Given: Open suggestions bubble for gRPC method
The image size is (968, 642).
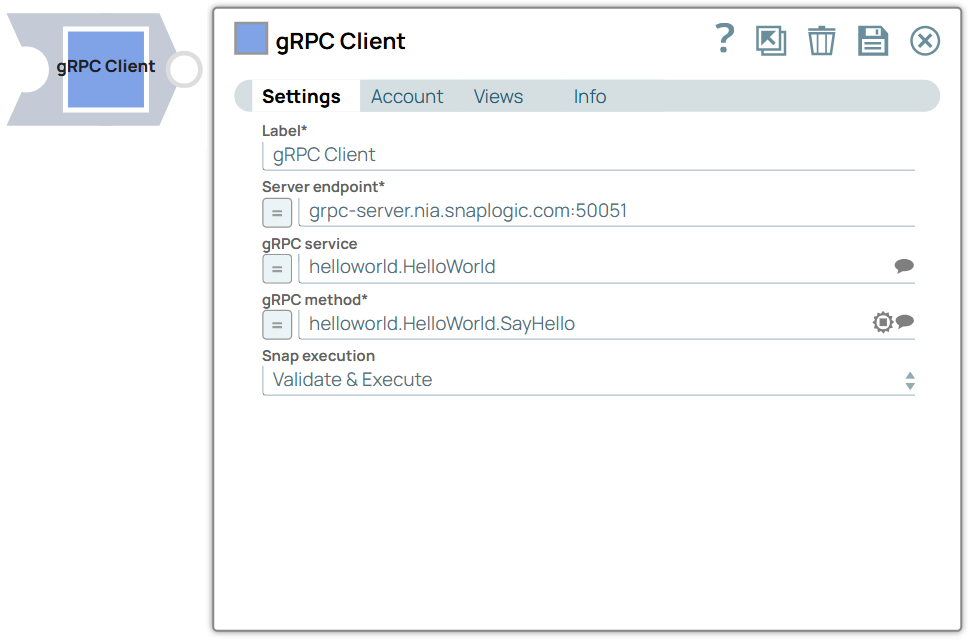Looking at the screenshot, I should click(905, 322).
